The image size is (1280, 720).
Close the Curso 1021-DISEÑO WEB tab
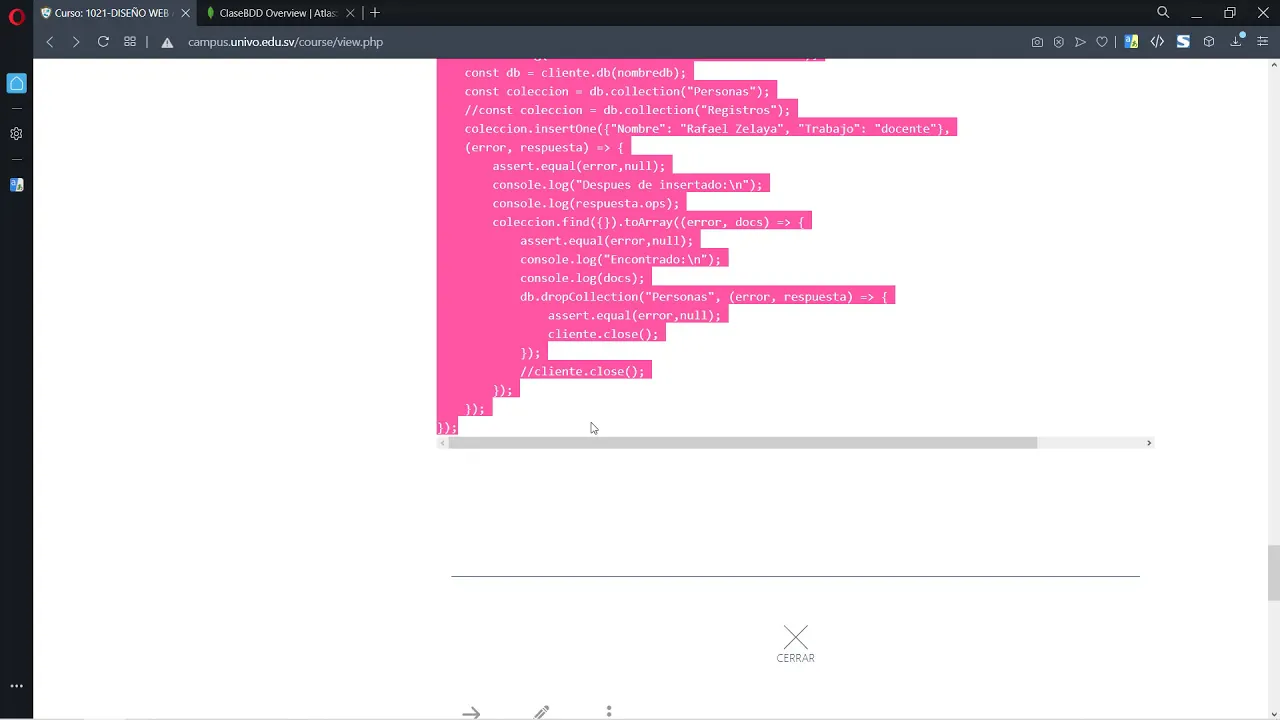(x=185, y=13)
